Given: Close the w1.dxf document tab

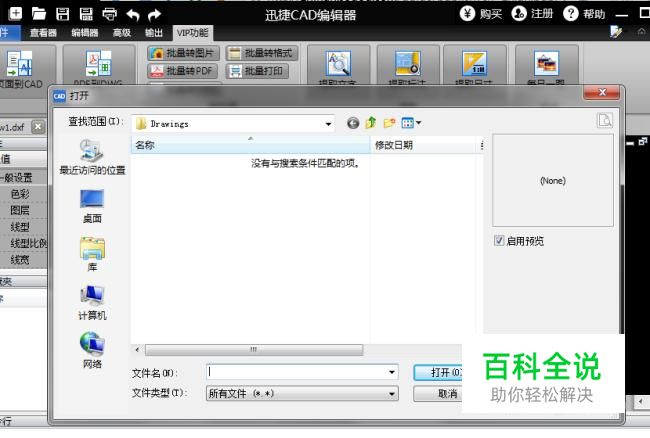Looking at the screenshot, I should (x=38, y=126).
